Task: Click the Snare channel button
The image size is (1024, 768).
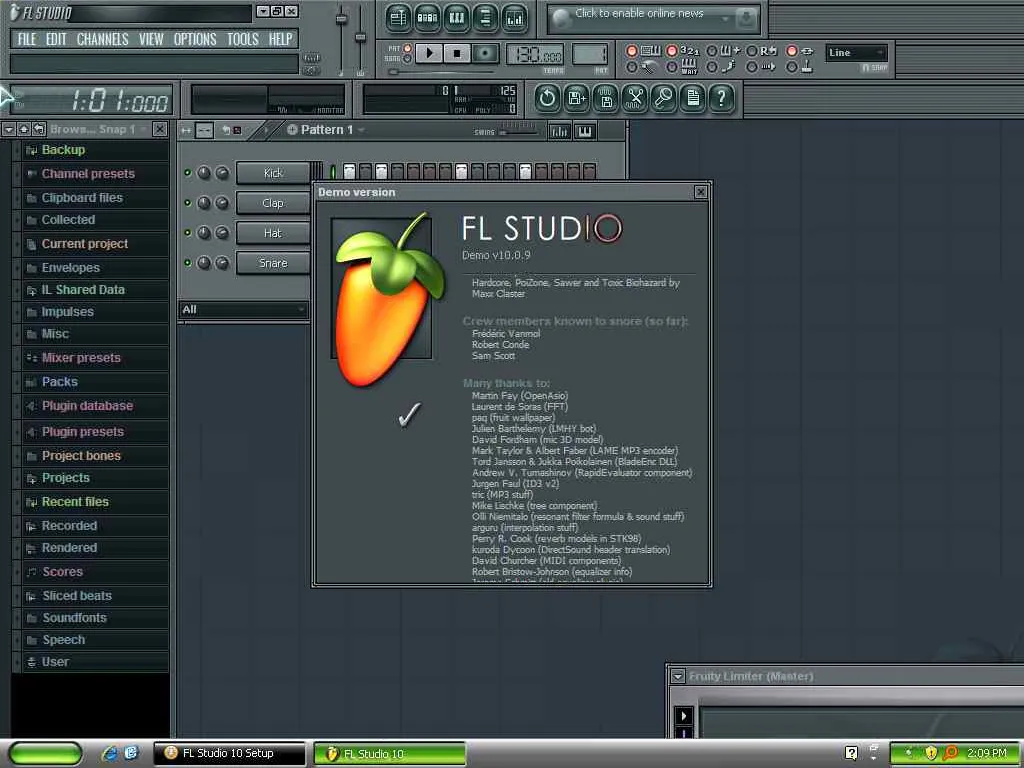Action: point(273,263)
